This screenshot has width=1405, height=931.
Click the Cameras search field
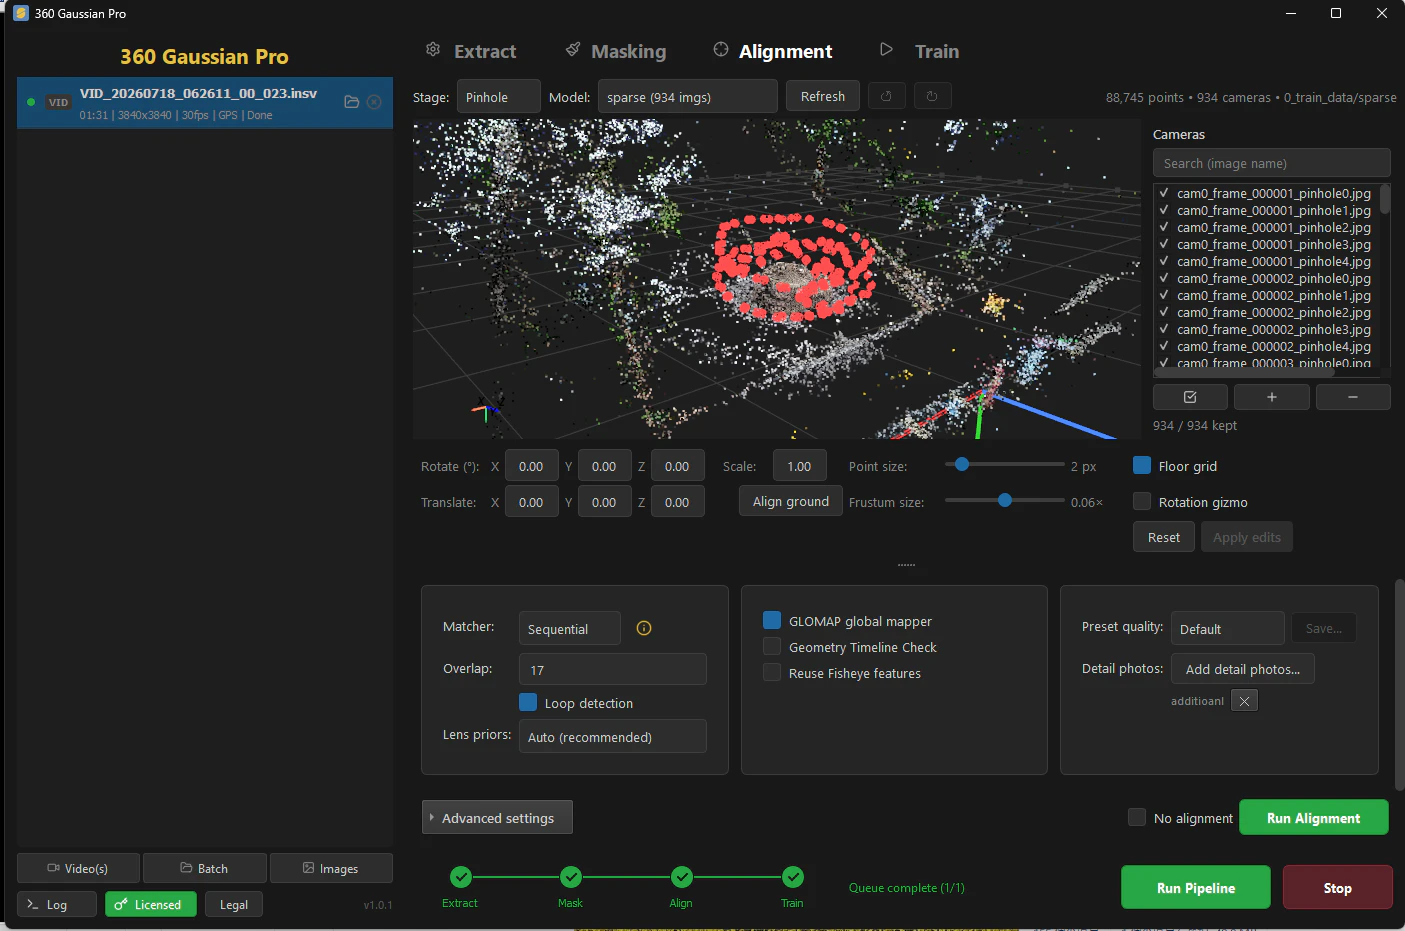(1271, 163)
